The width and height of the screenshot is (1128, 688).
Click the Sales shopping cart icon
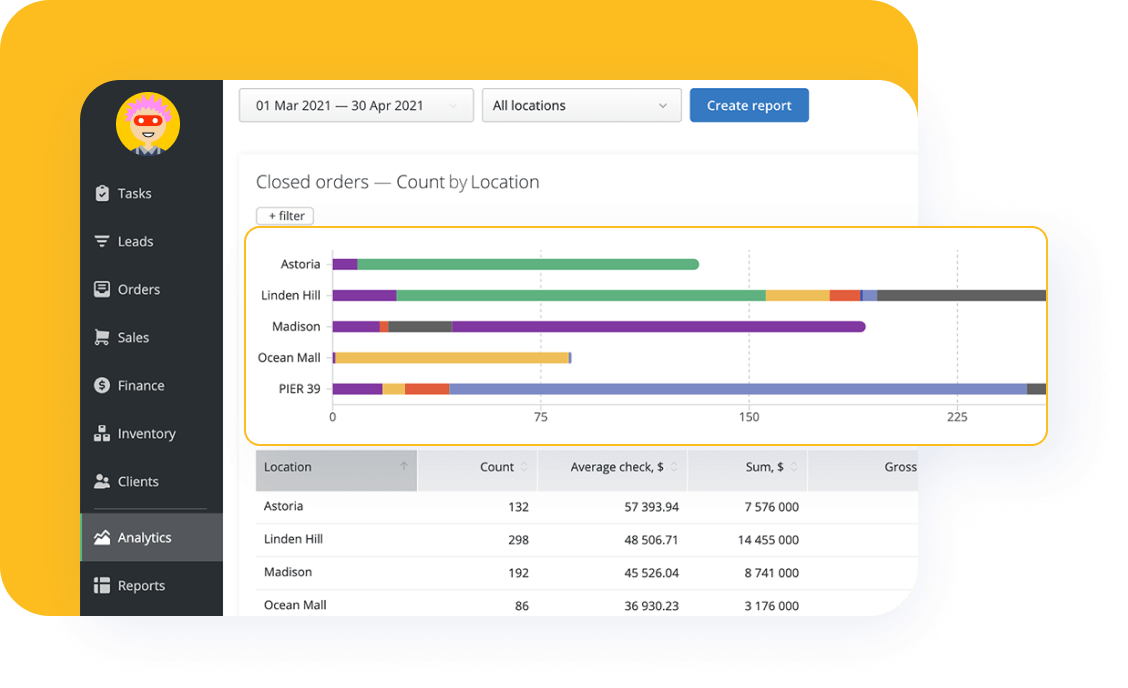point(102,337)
